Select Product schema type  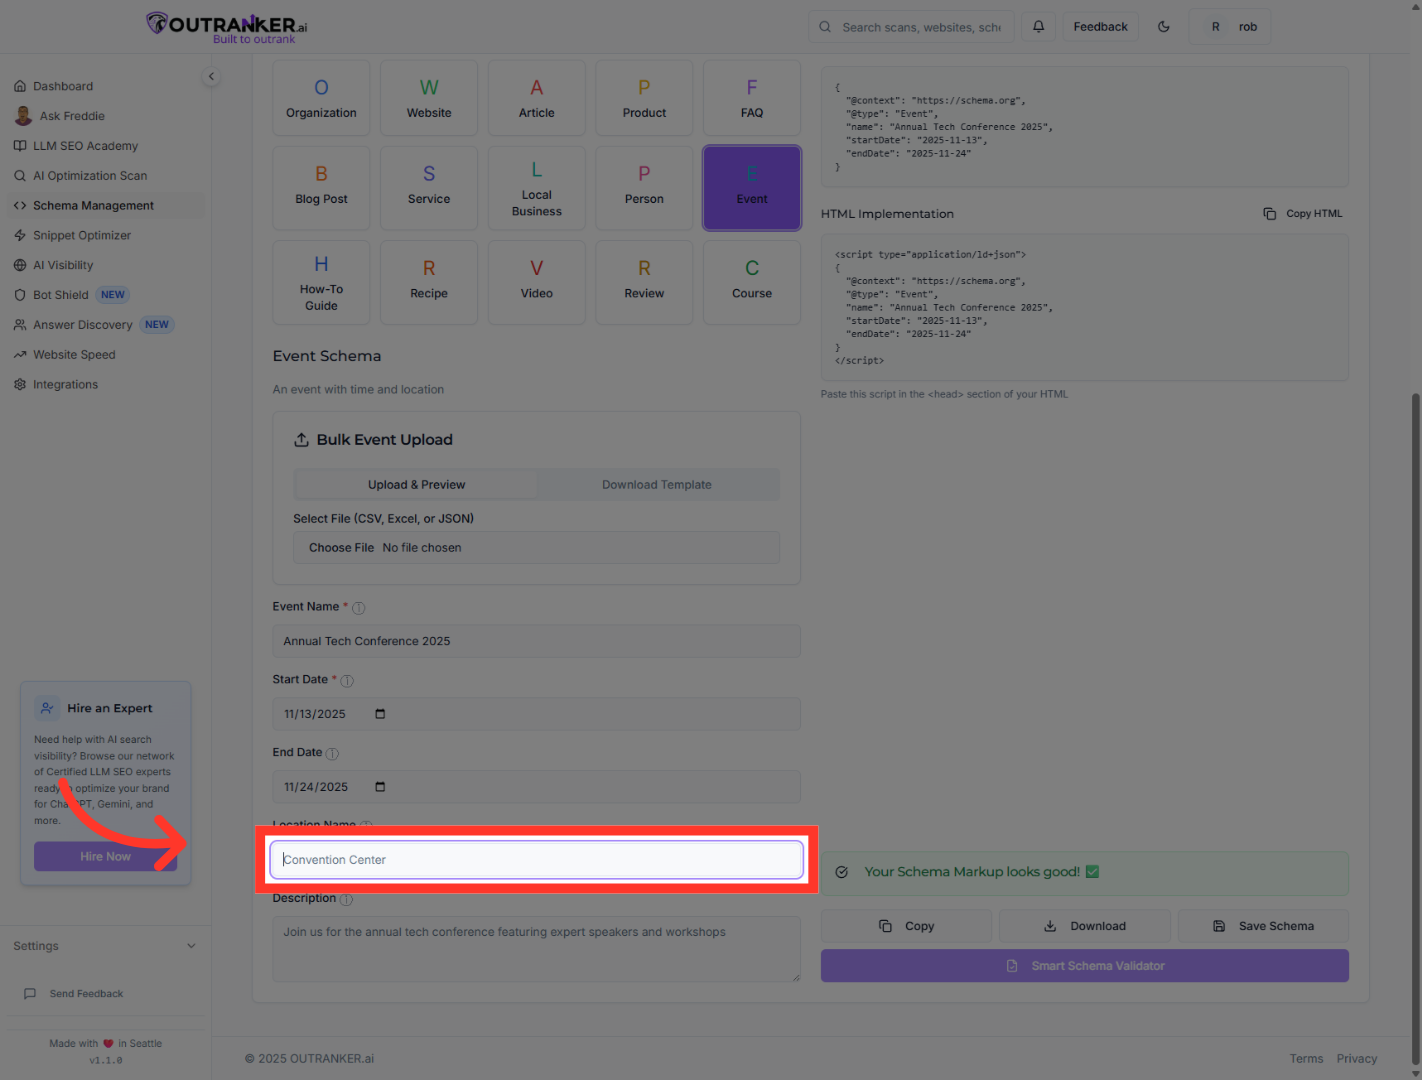(x=644, y=98)
